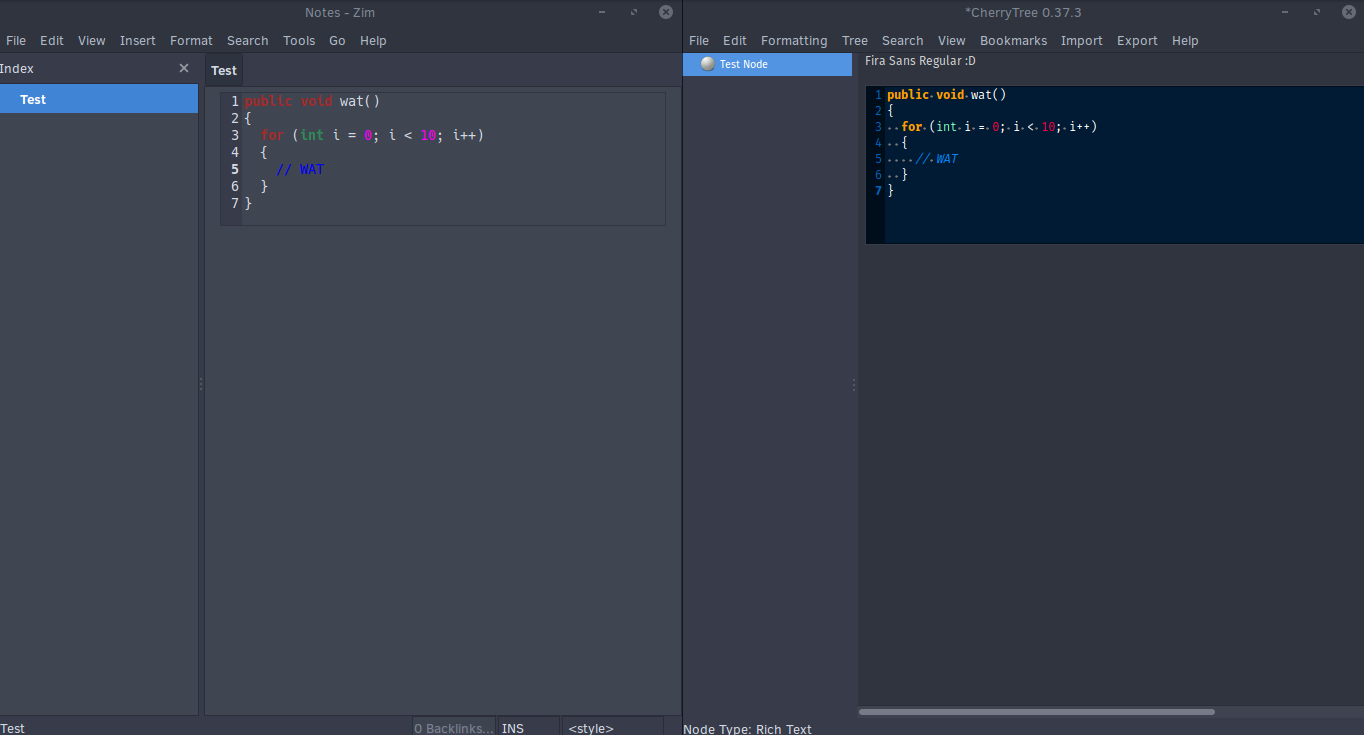
Task: Open File menu in Zim window
Action: [x=16, y=41]
